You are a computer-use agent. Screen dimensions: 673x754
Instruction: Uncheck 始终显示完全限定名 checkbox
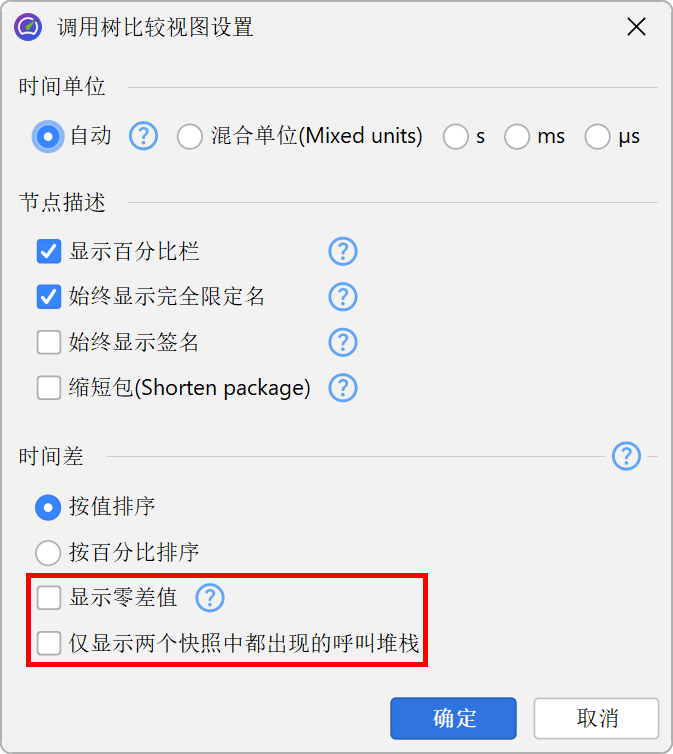(49, 297)
